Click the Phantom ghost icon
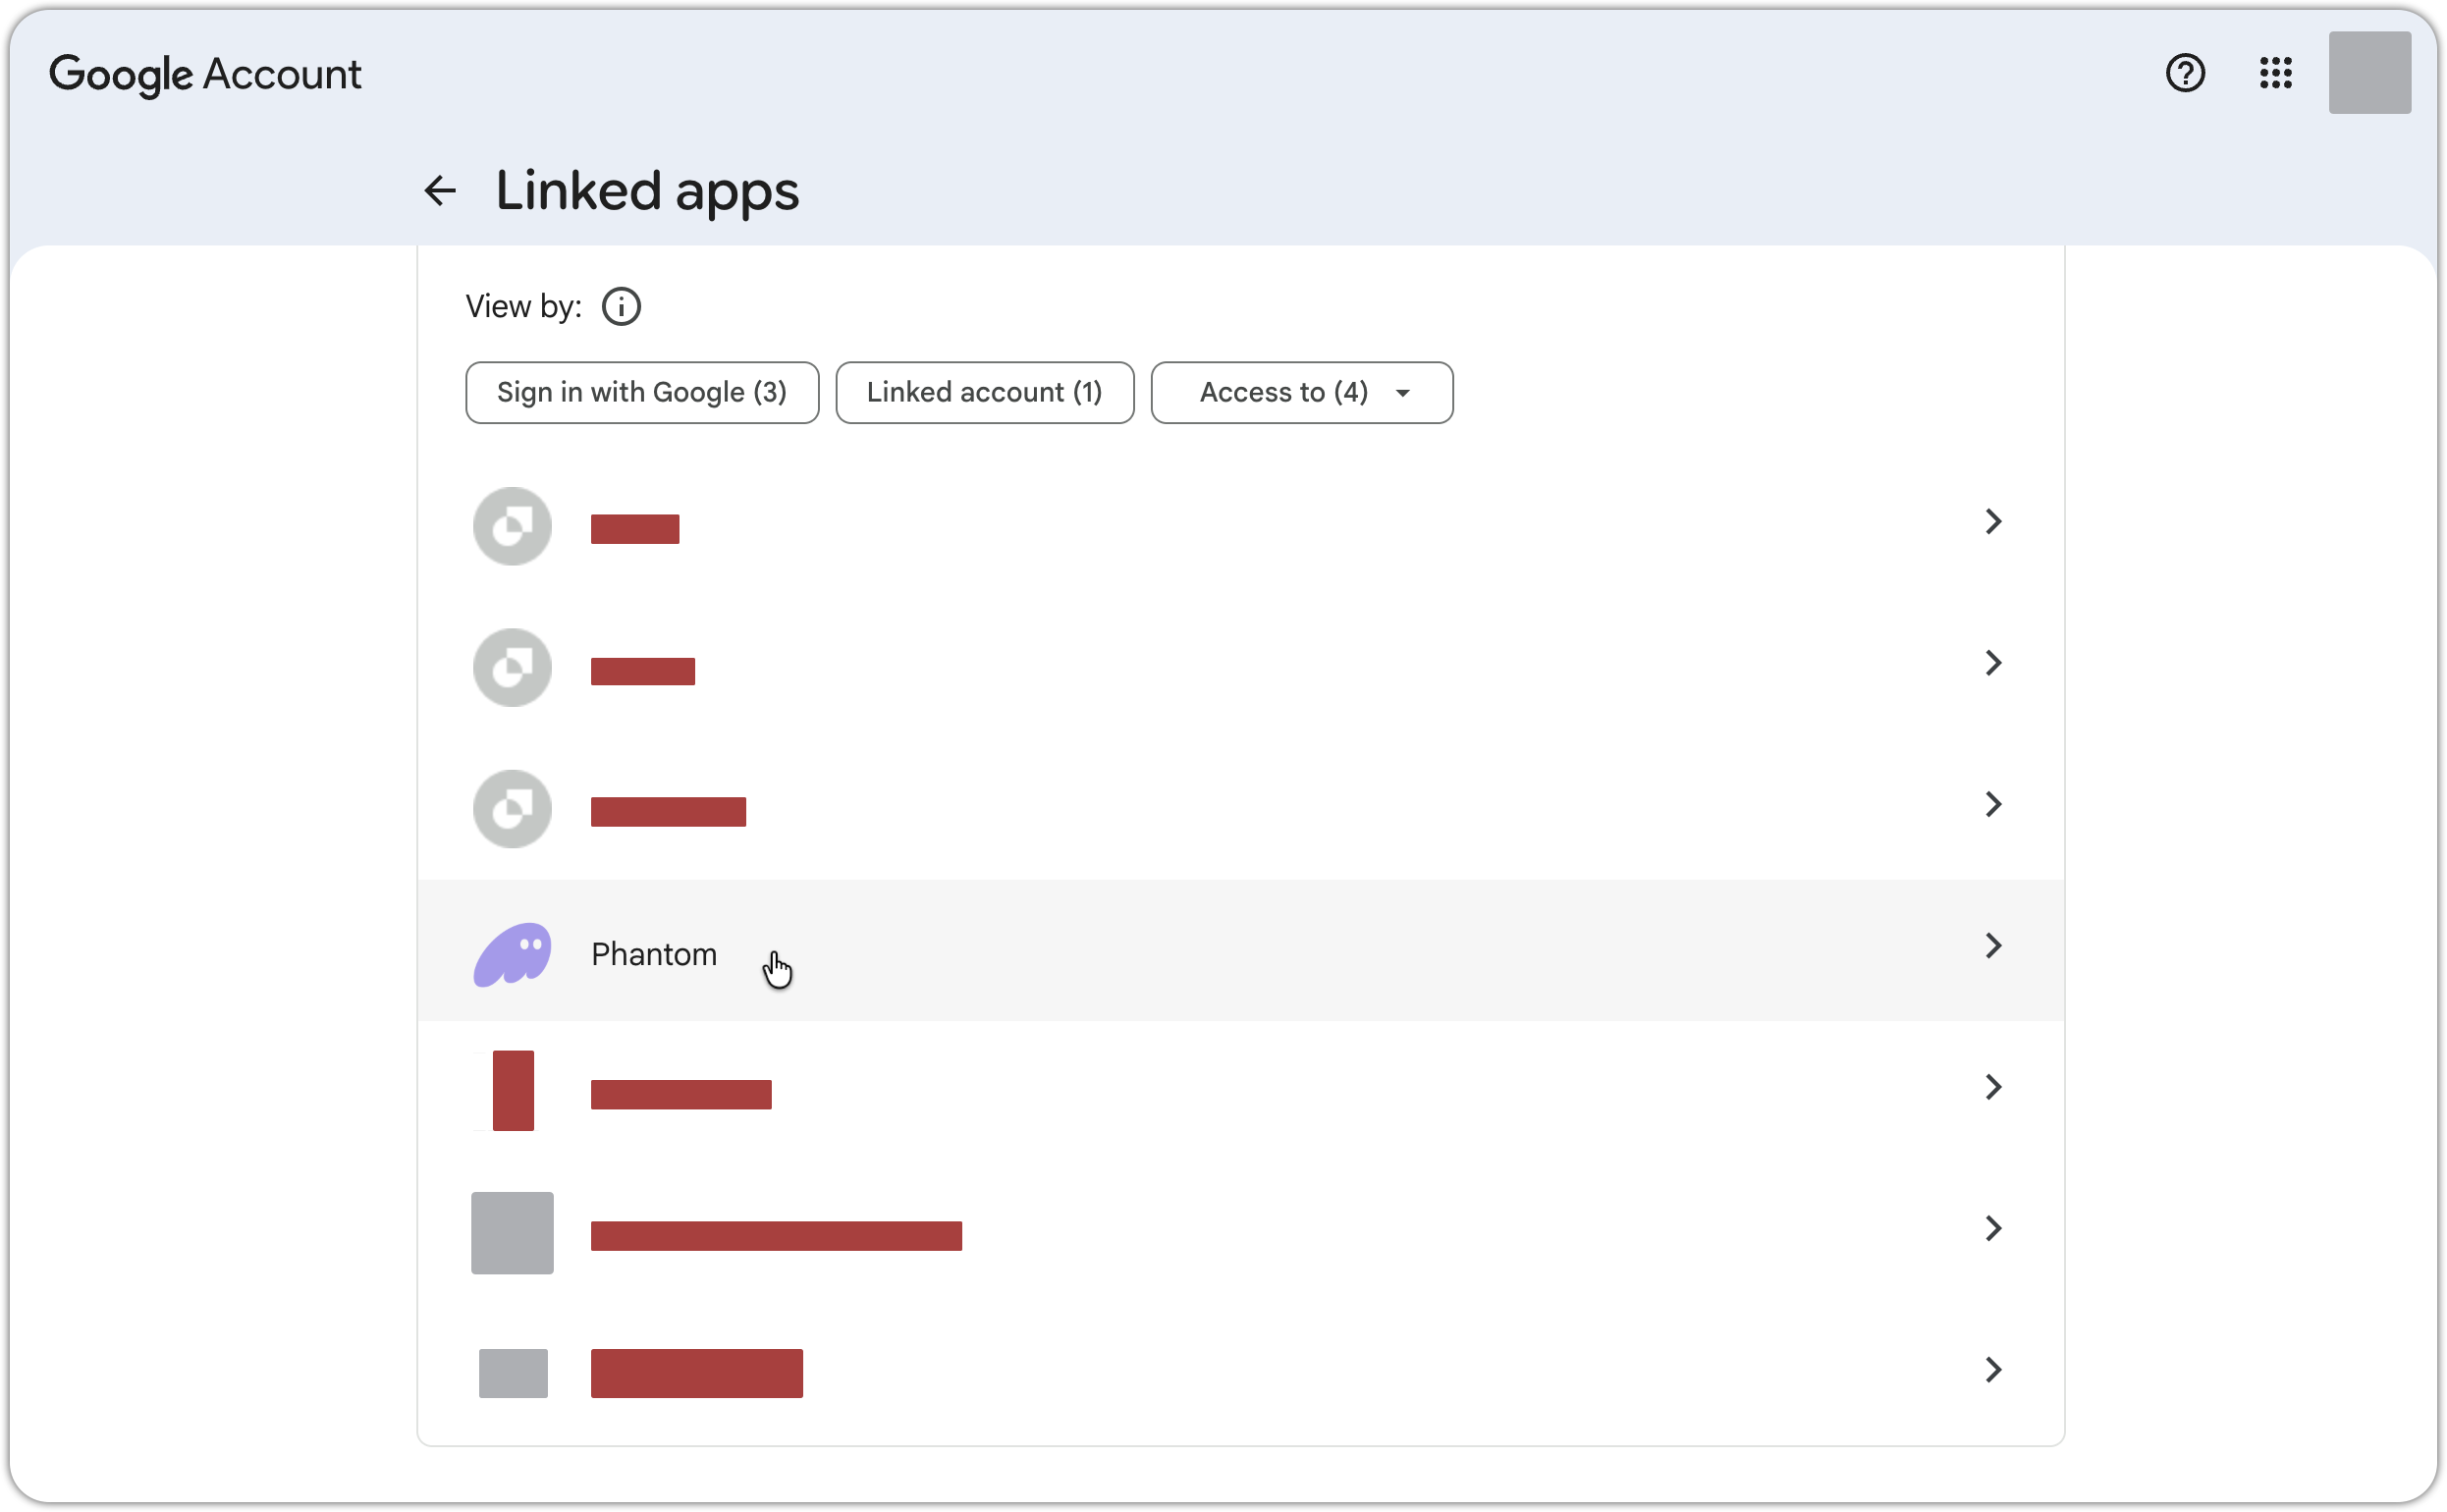The image size is (2447, 1512). (x=512, y=953)
